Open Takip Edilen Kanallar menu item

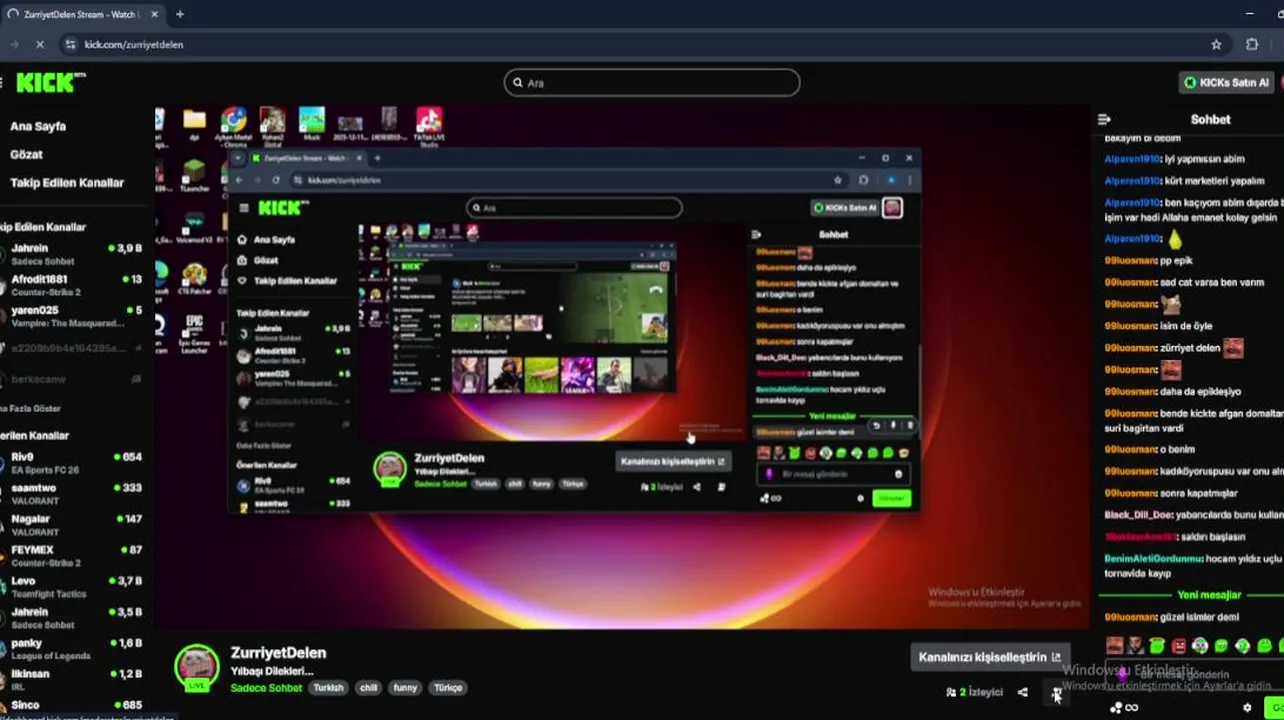click(x=67, y=182)
